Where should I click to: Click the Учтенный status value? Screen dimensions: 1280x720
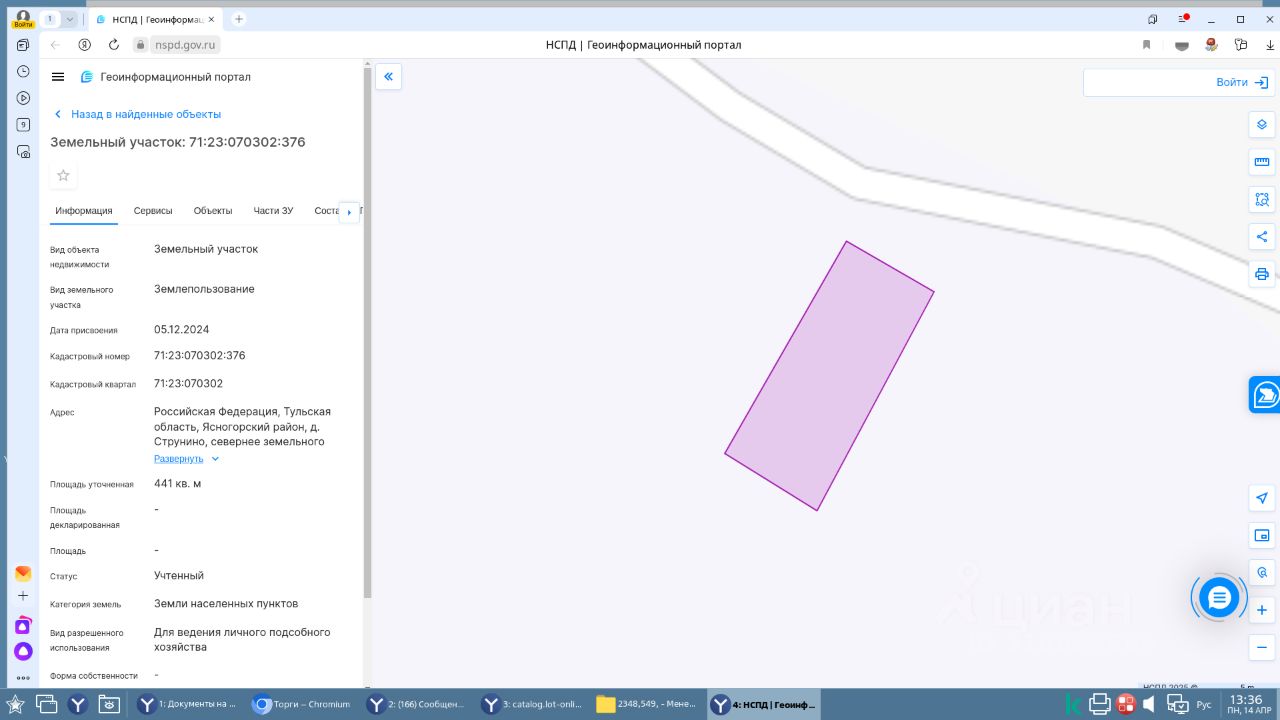(179, 576)
